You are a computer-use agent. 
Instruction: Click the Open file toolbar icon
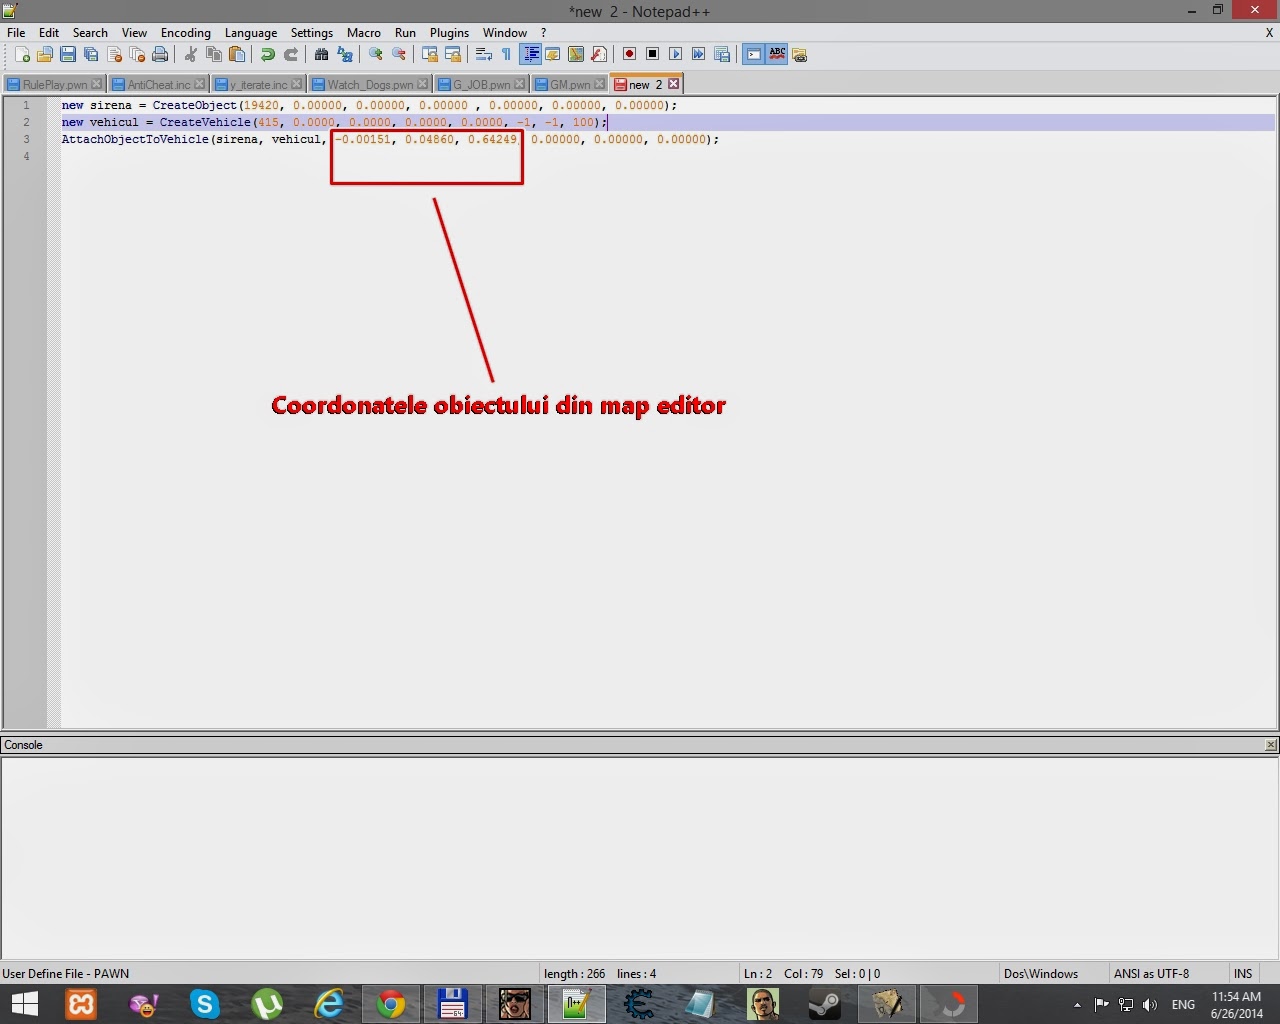[45, 54]
